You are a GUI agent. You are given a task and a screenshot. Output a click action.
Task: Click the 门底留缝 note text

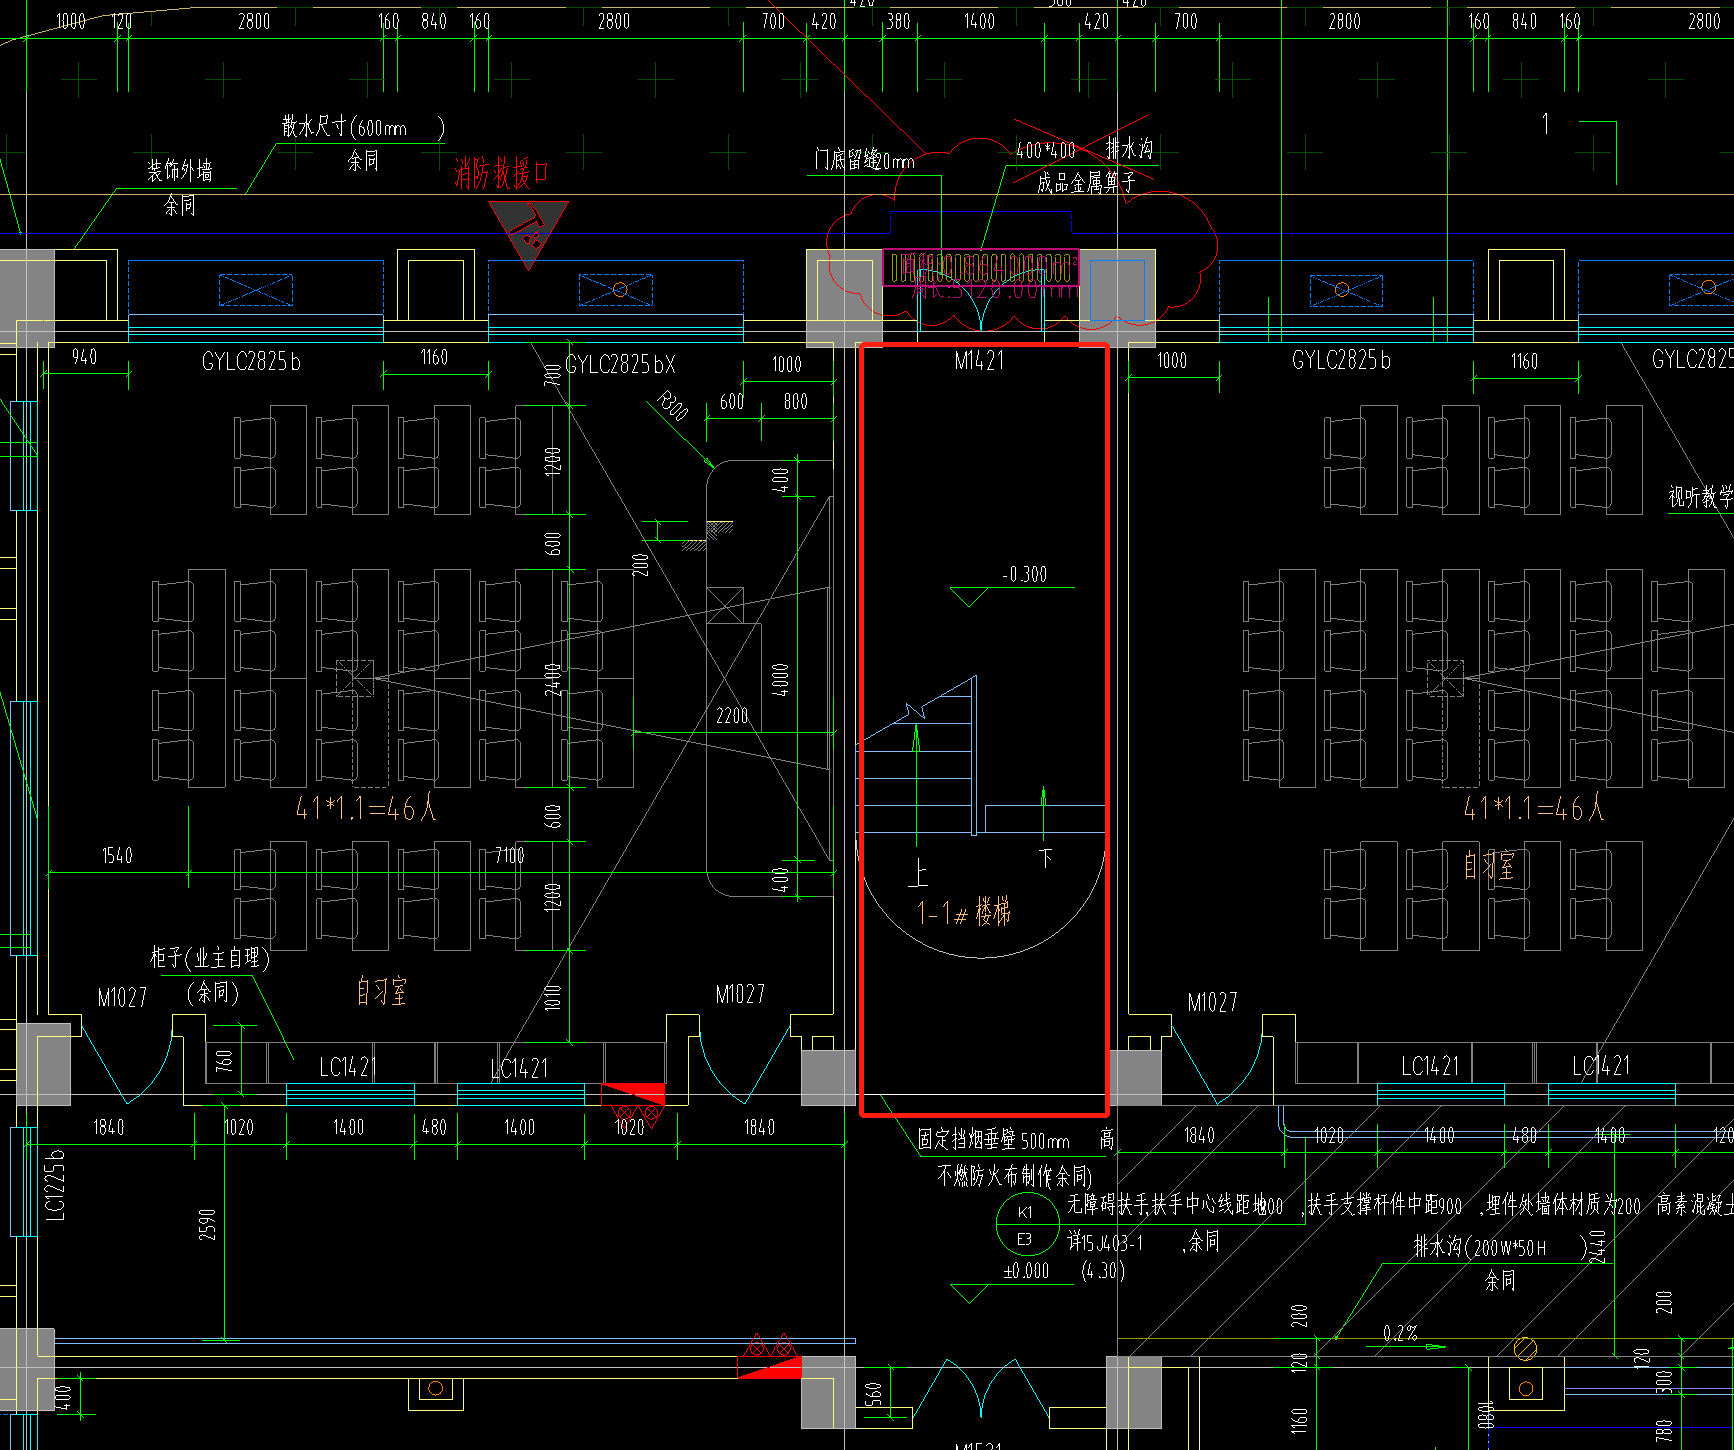pos(863,160)
